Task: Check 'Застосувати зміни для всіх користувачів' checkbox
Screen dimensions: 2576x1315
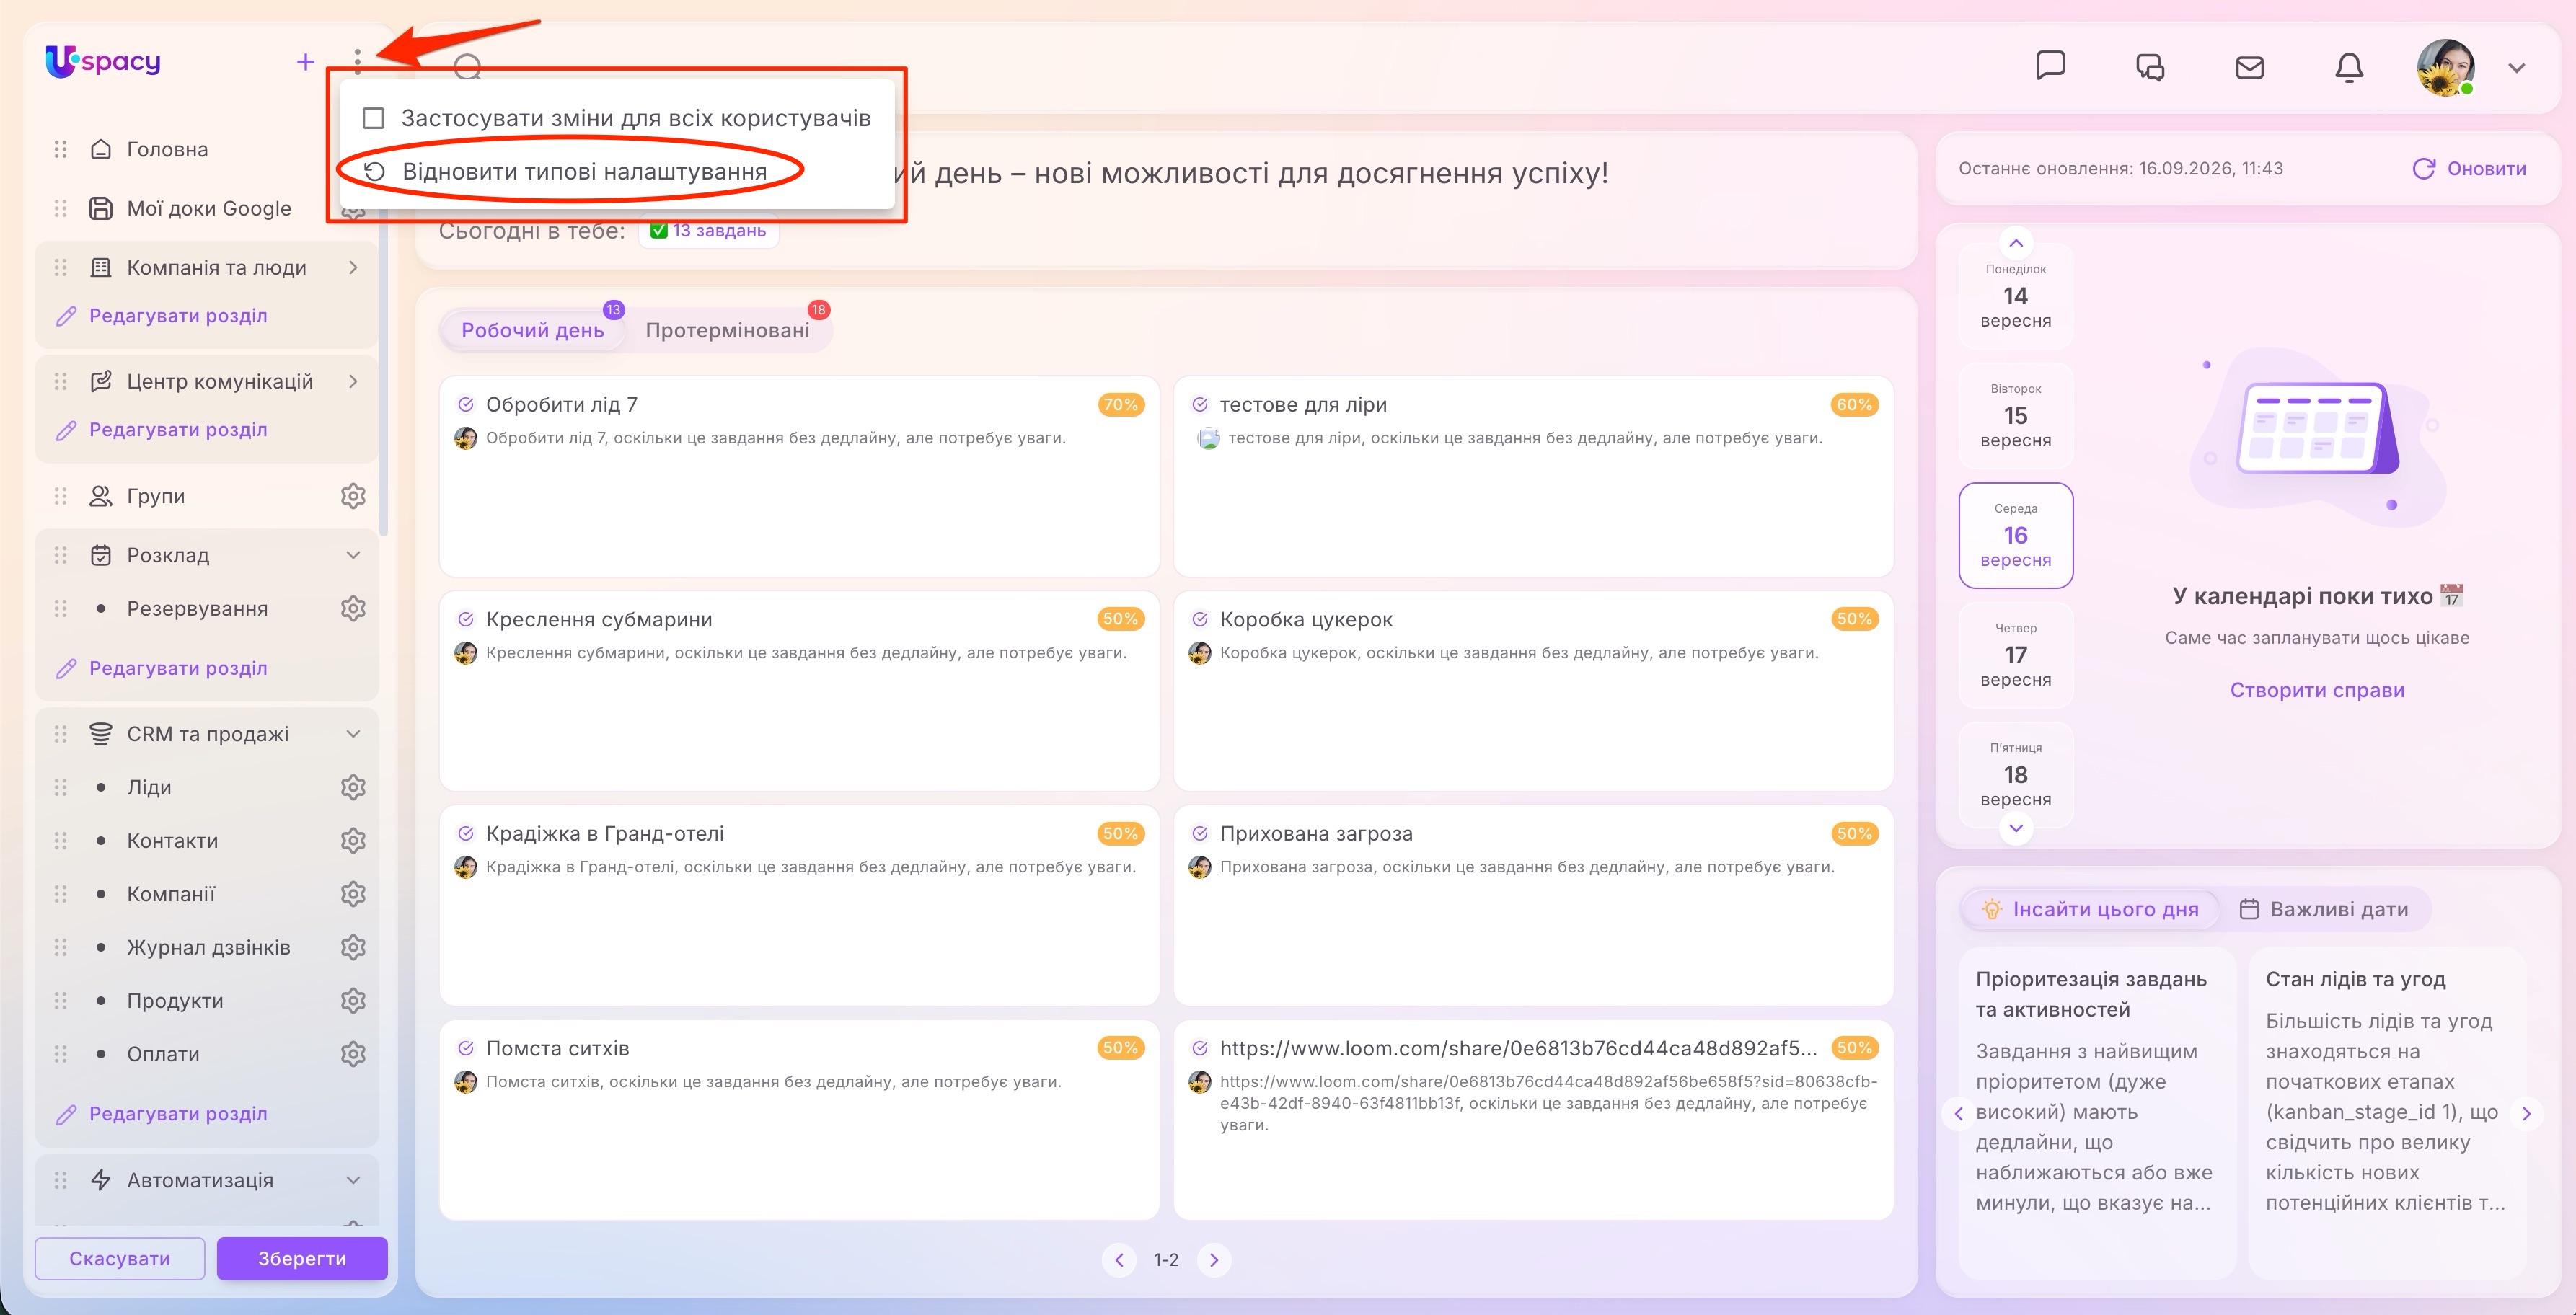Action: tap(373, 118)
